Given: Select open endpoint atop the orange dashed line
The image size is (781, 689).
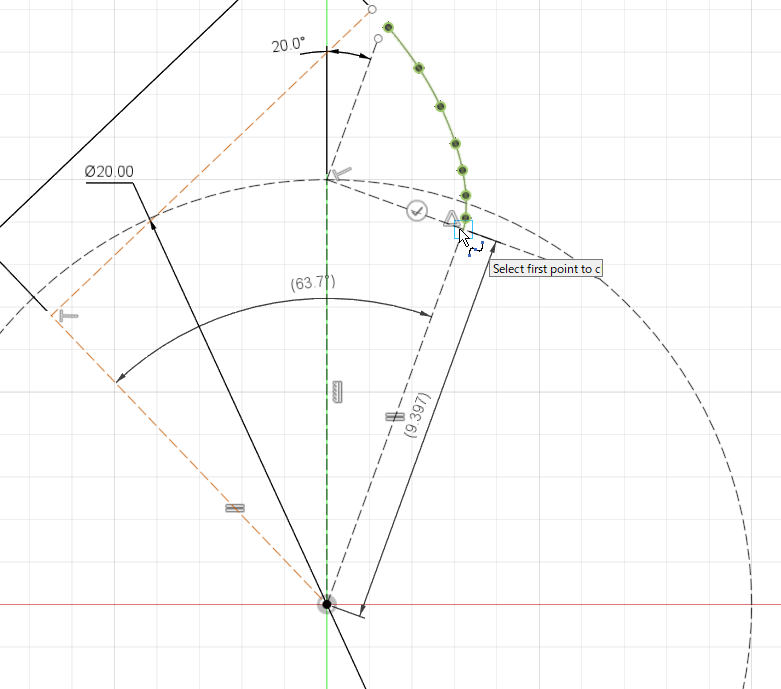Looking at the screenshot, I should 372,9.
